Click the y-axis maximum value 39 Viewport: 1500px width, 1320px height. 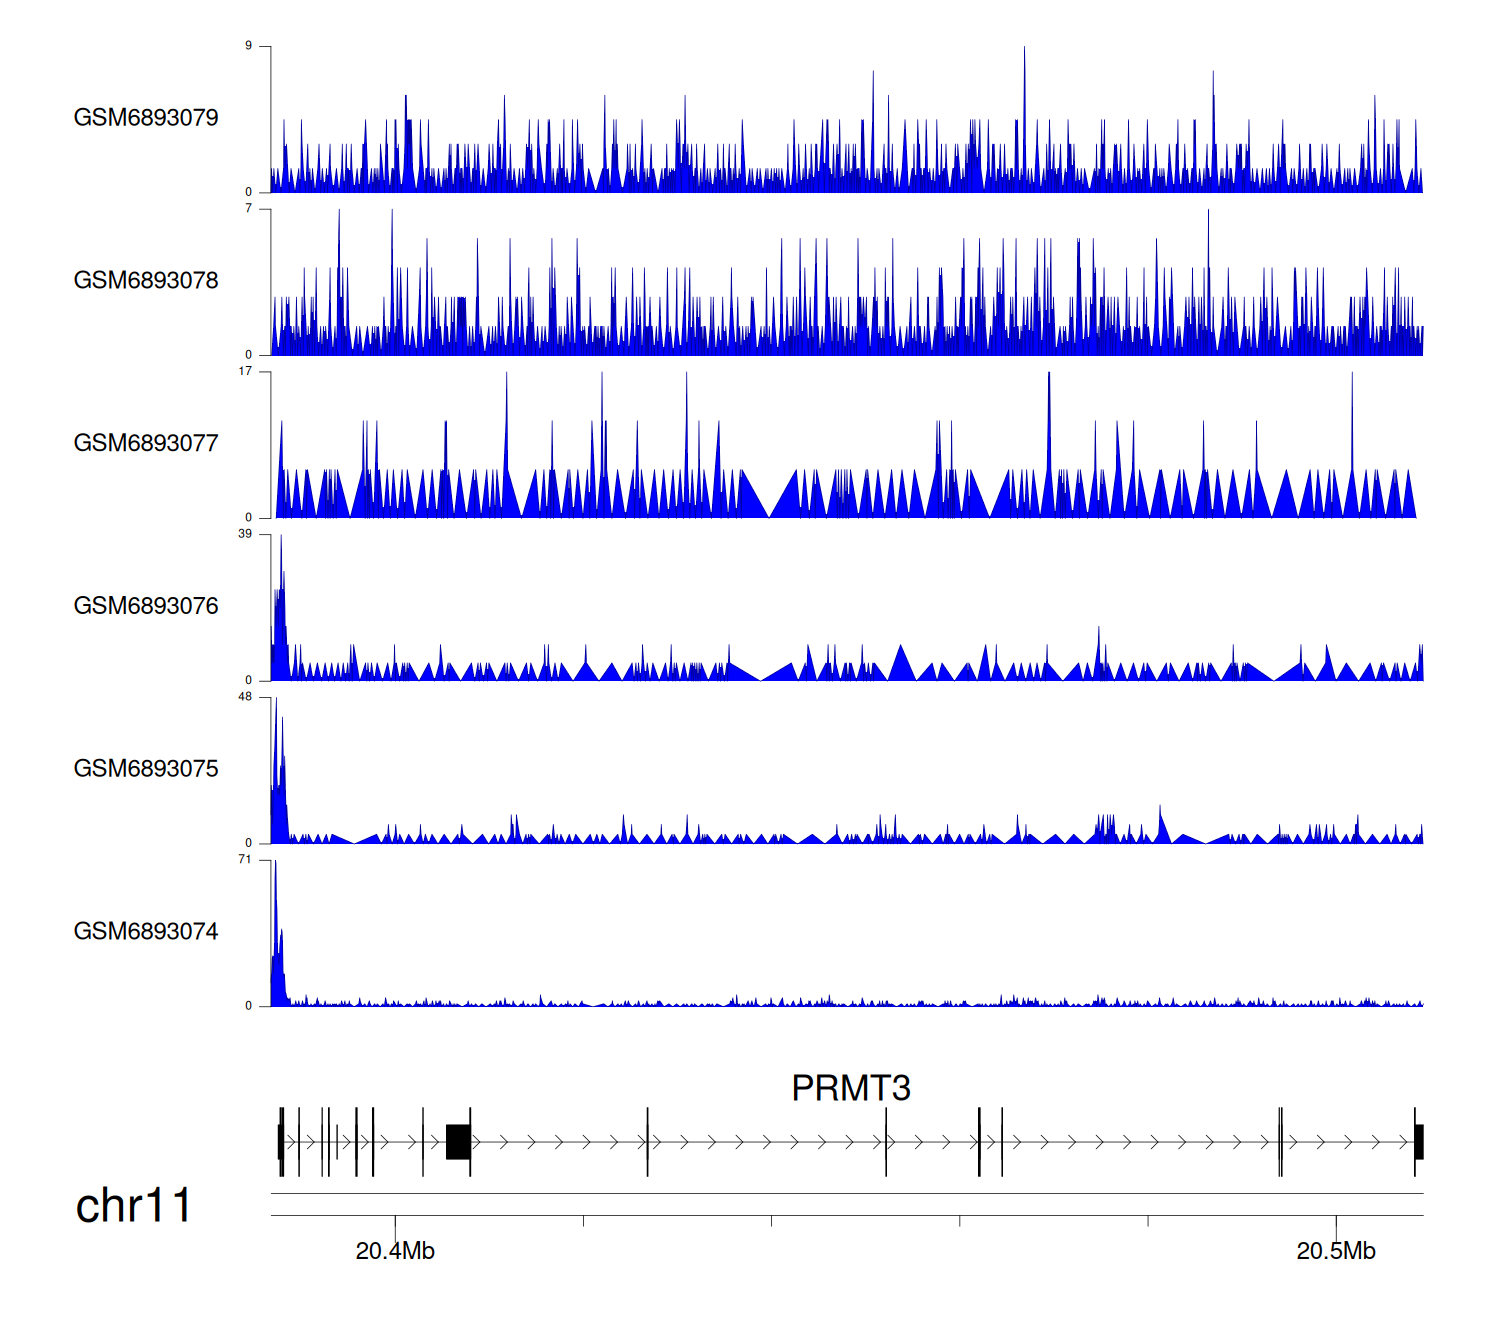(x=245, y=534)
